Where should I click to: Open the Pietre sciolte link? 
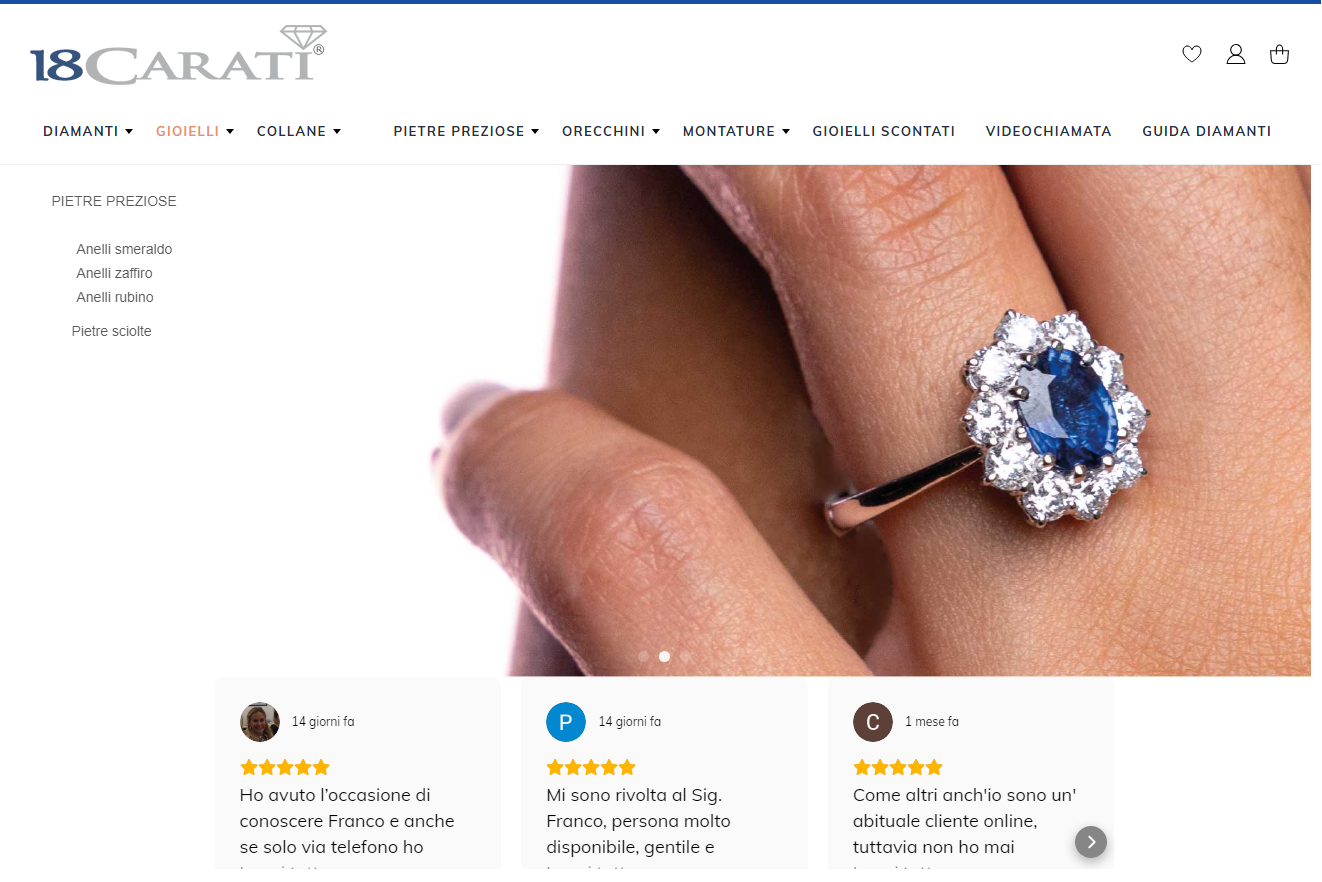(112, 331)
